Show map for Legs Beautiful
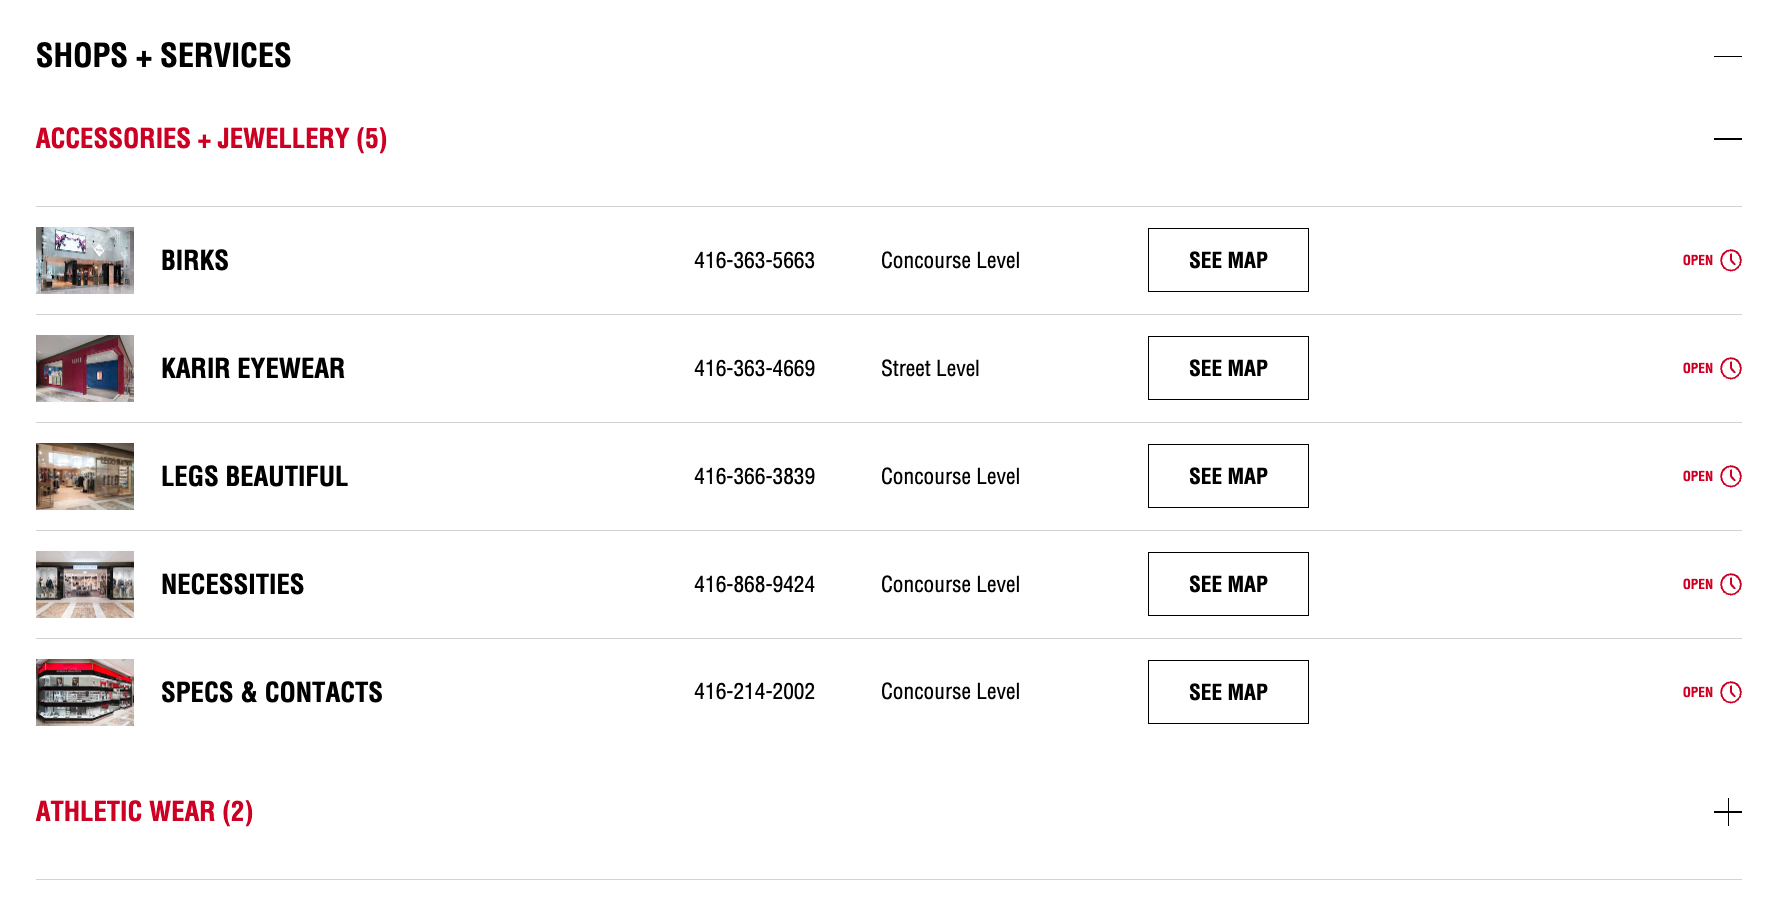 pyautogui.click(x=1228, y=476)
